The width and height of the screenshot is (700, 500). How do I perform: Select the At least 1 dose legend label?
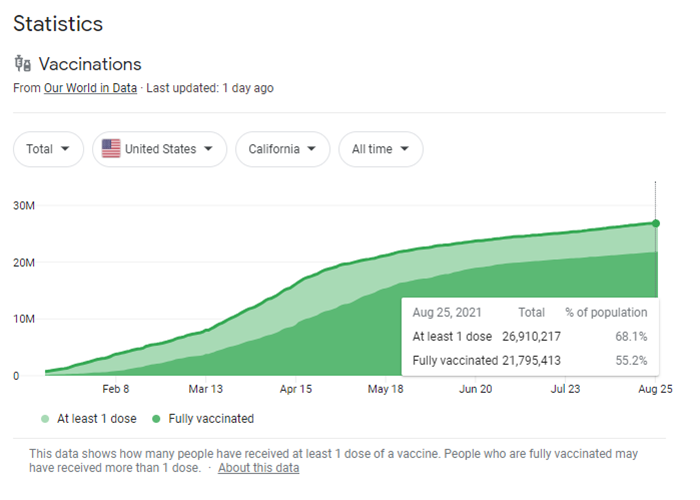(x=95, y=419)
